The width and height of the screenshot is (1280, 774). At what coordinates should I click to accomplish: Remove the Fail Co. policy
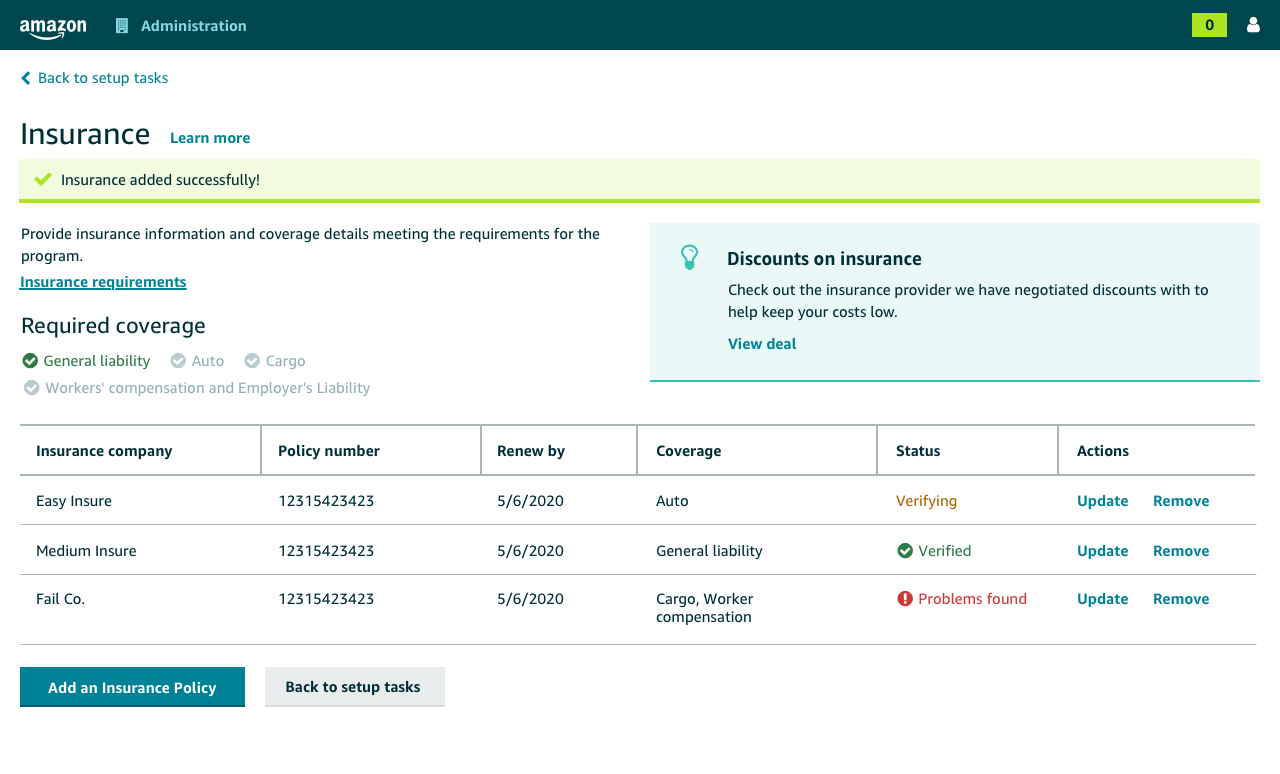(x=1181, y=599)
